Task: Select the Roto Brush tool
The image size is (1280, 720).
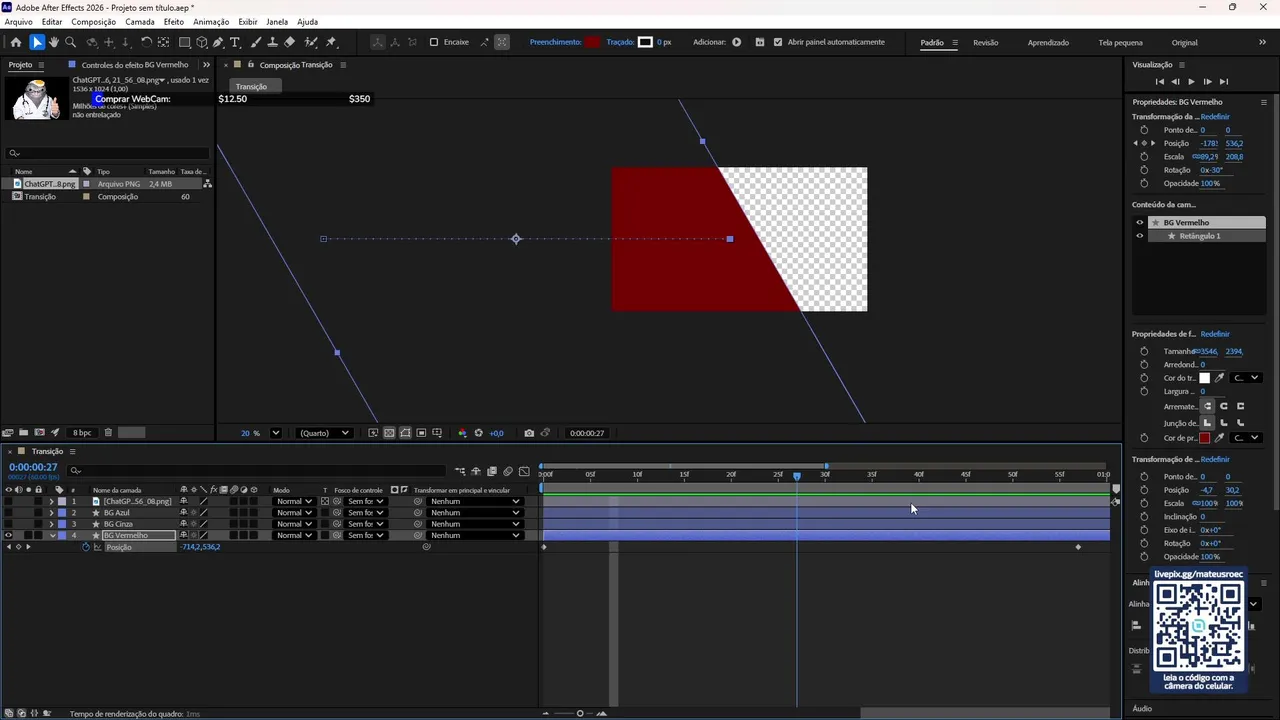Action: [x=311, y=42]
